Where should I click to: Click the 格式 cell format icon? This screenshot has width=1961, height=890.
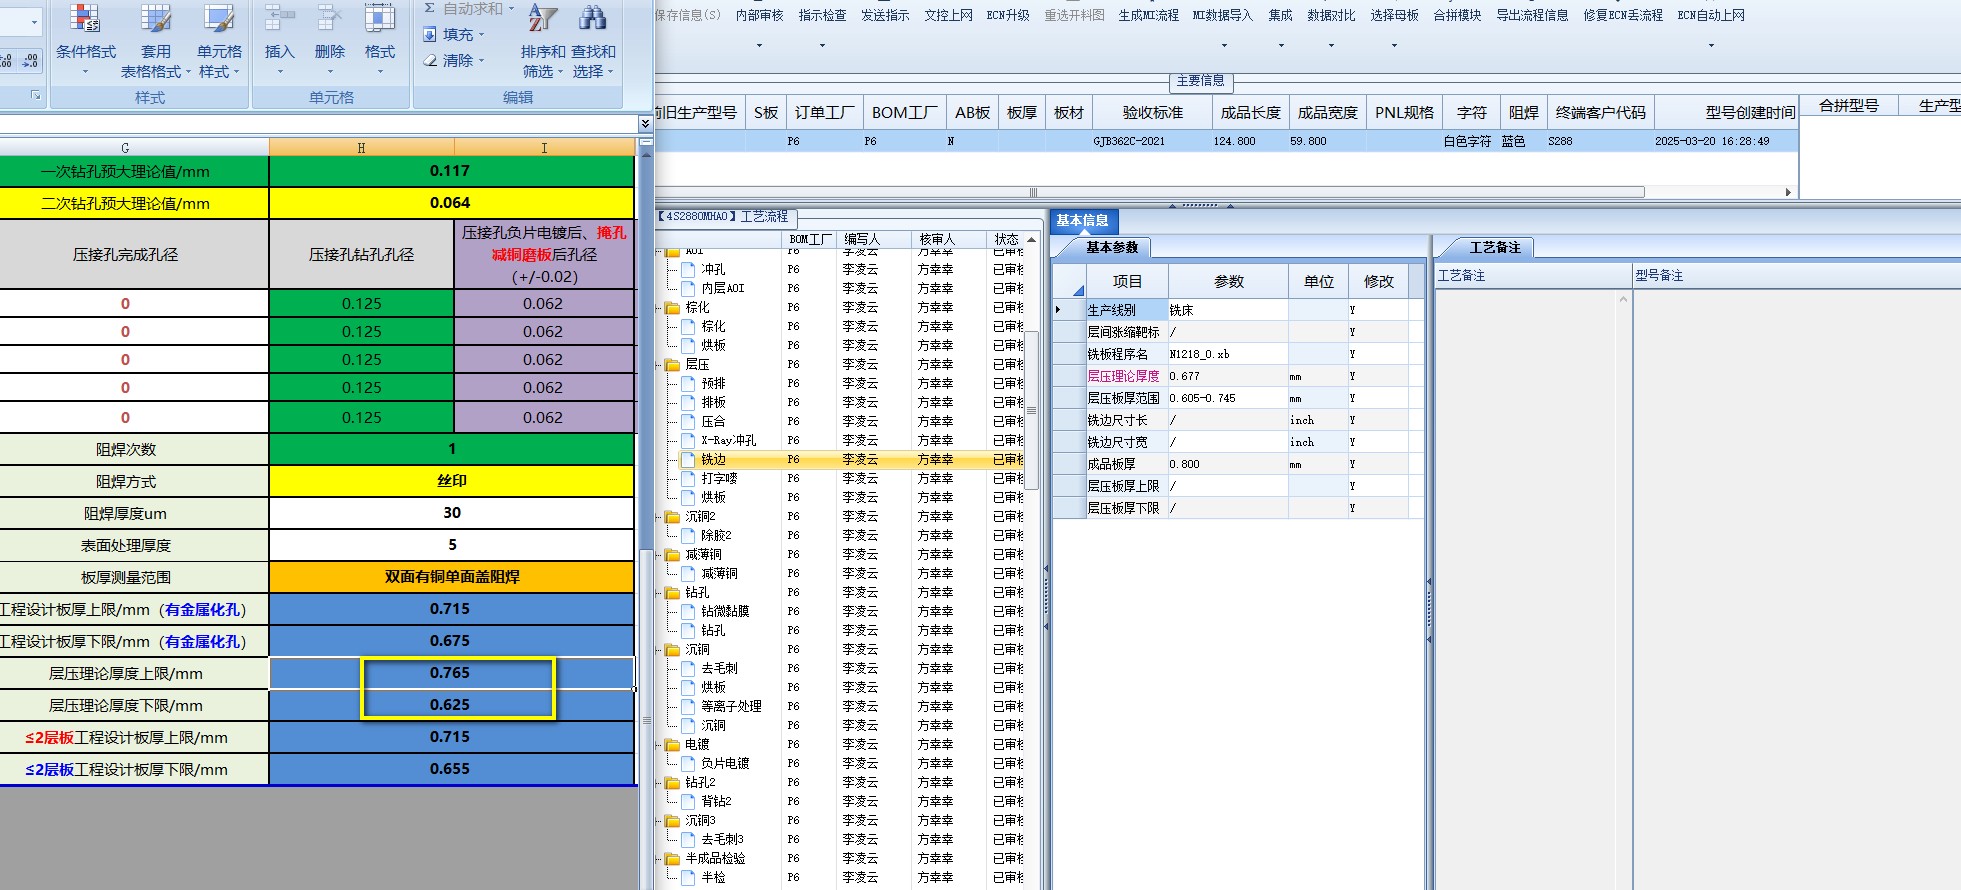tap(379, 18)
